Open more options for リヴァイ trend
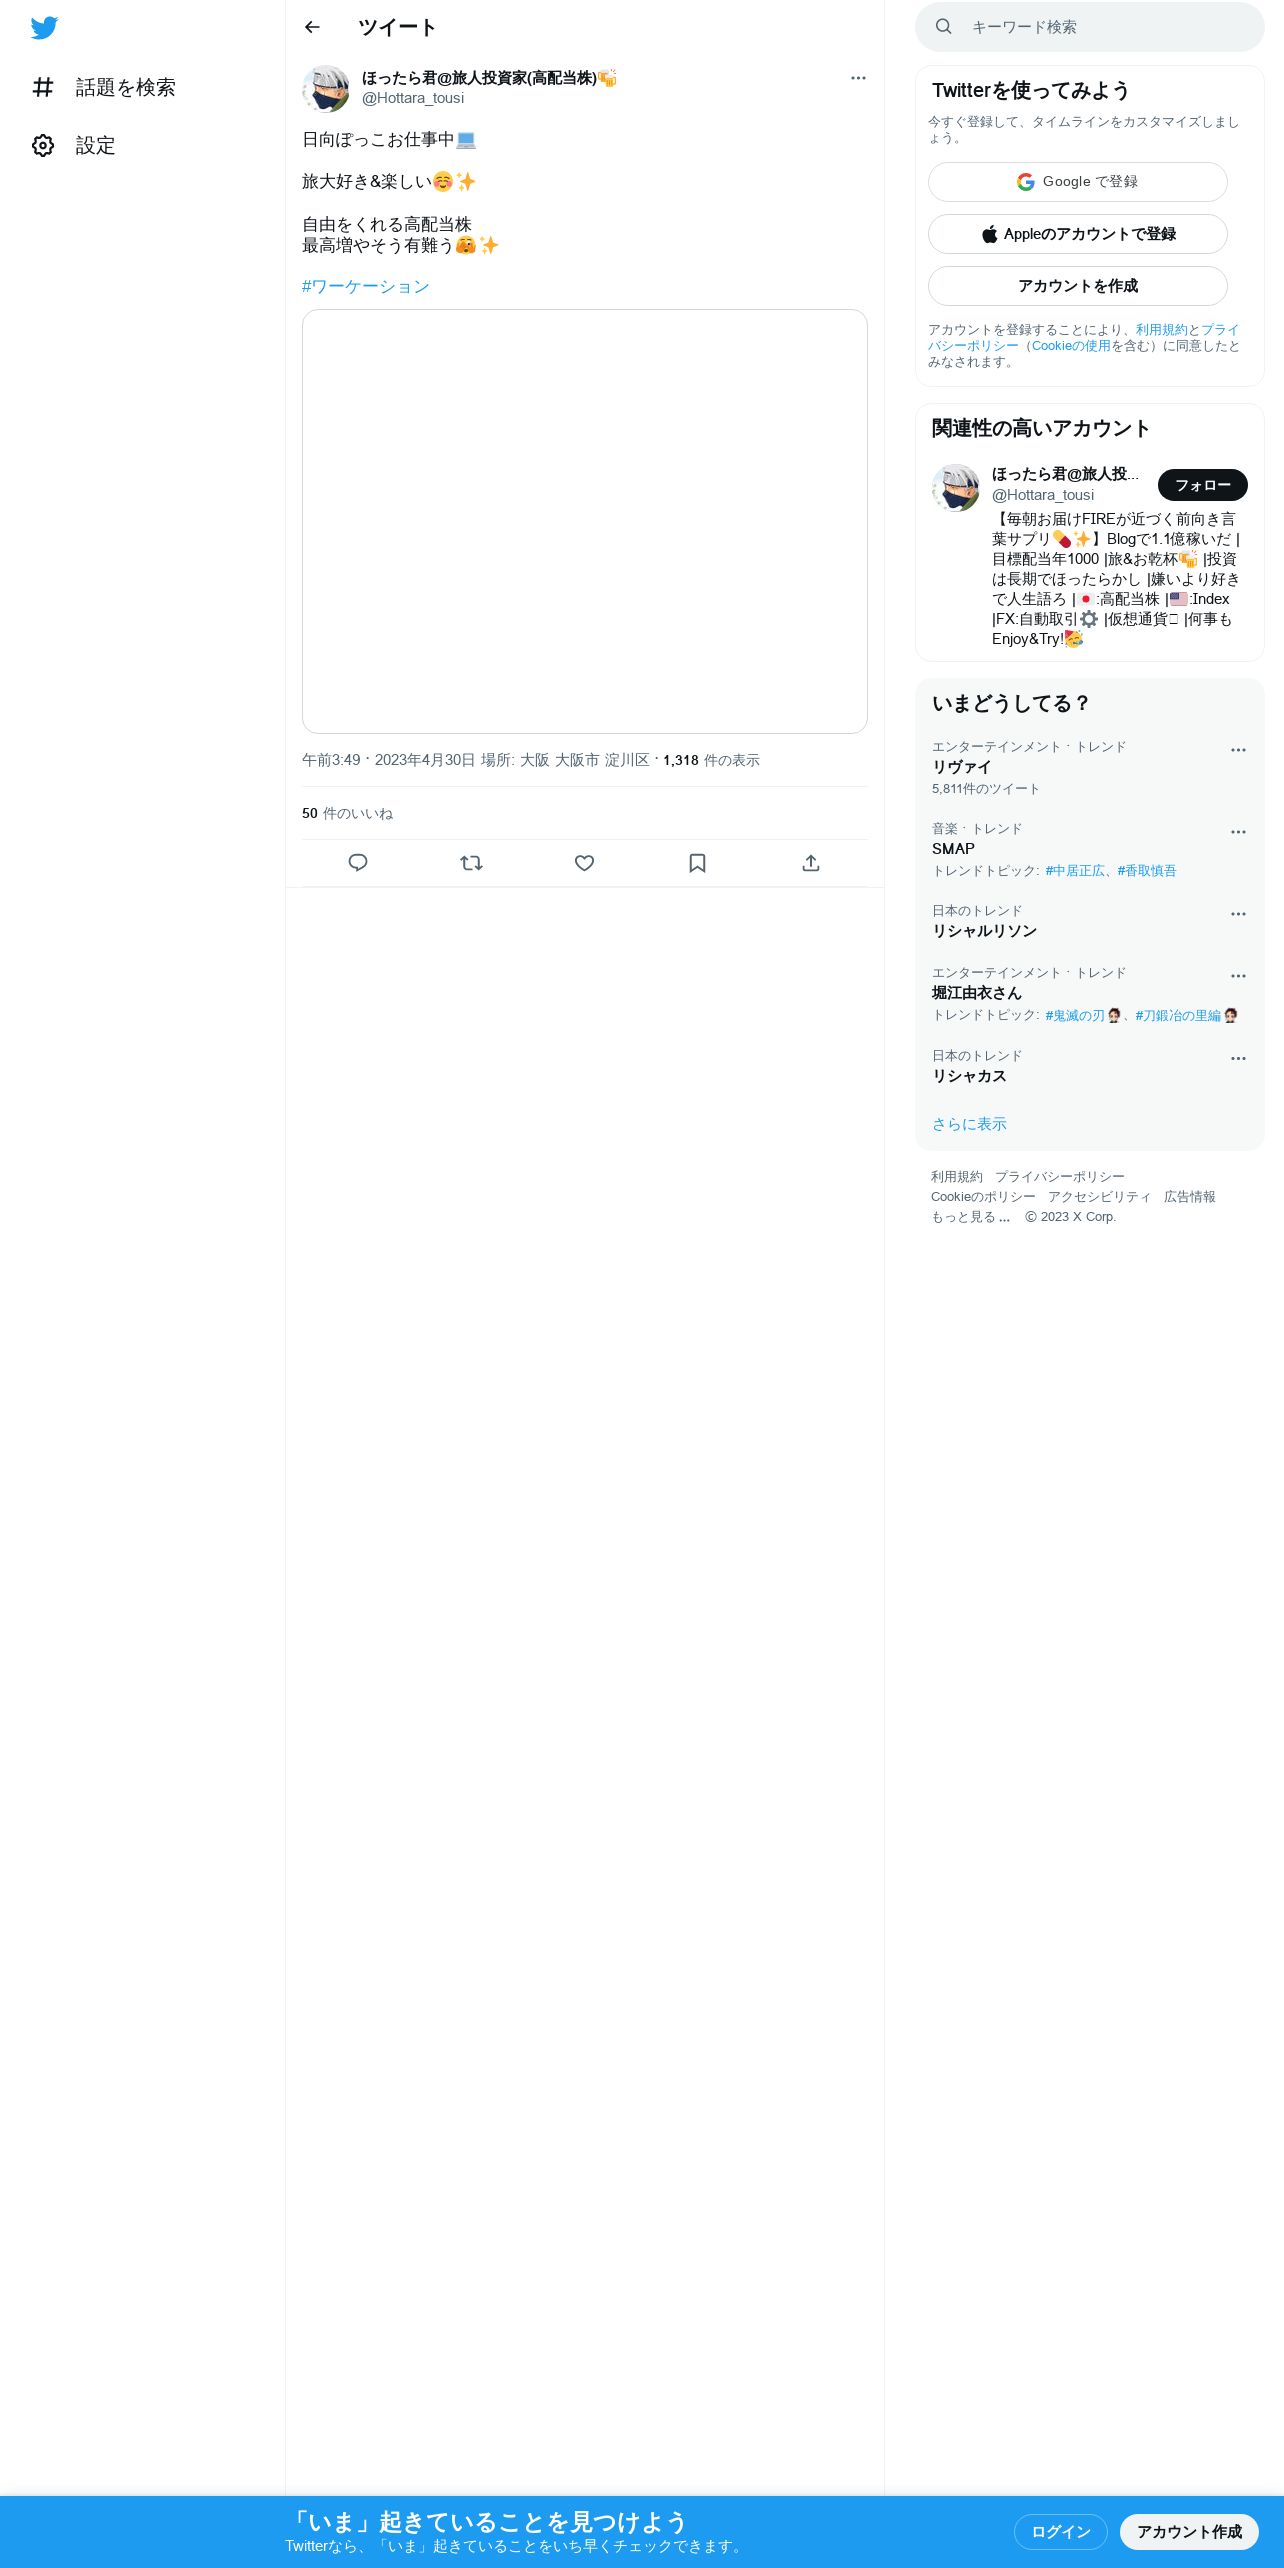1284x2568 pixels. (1238, 750)
